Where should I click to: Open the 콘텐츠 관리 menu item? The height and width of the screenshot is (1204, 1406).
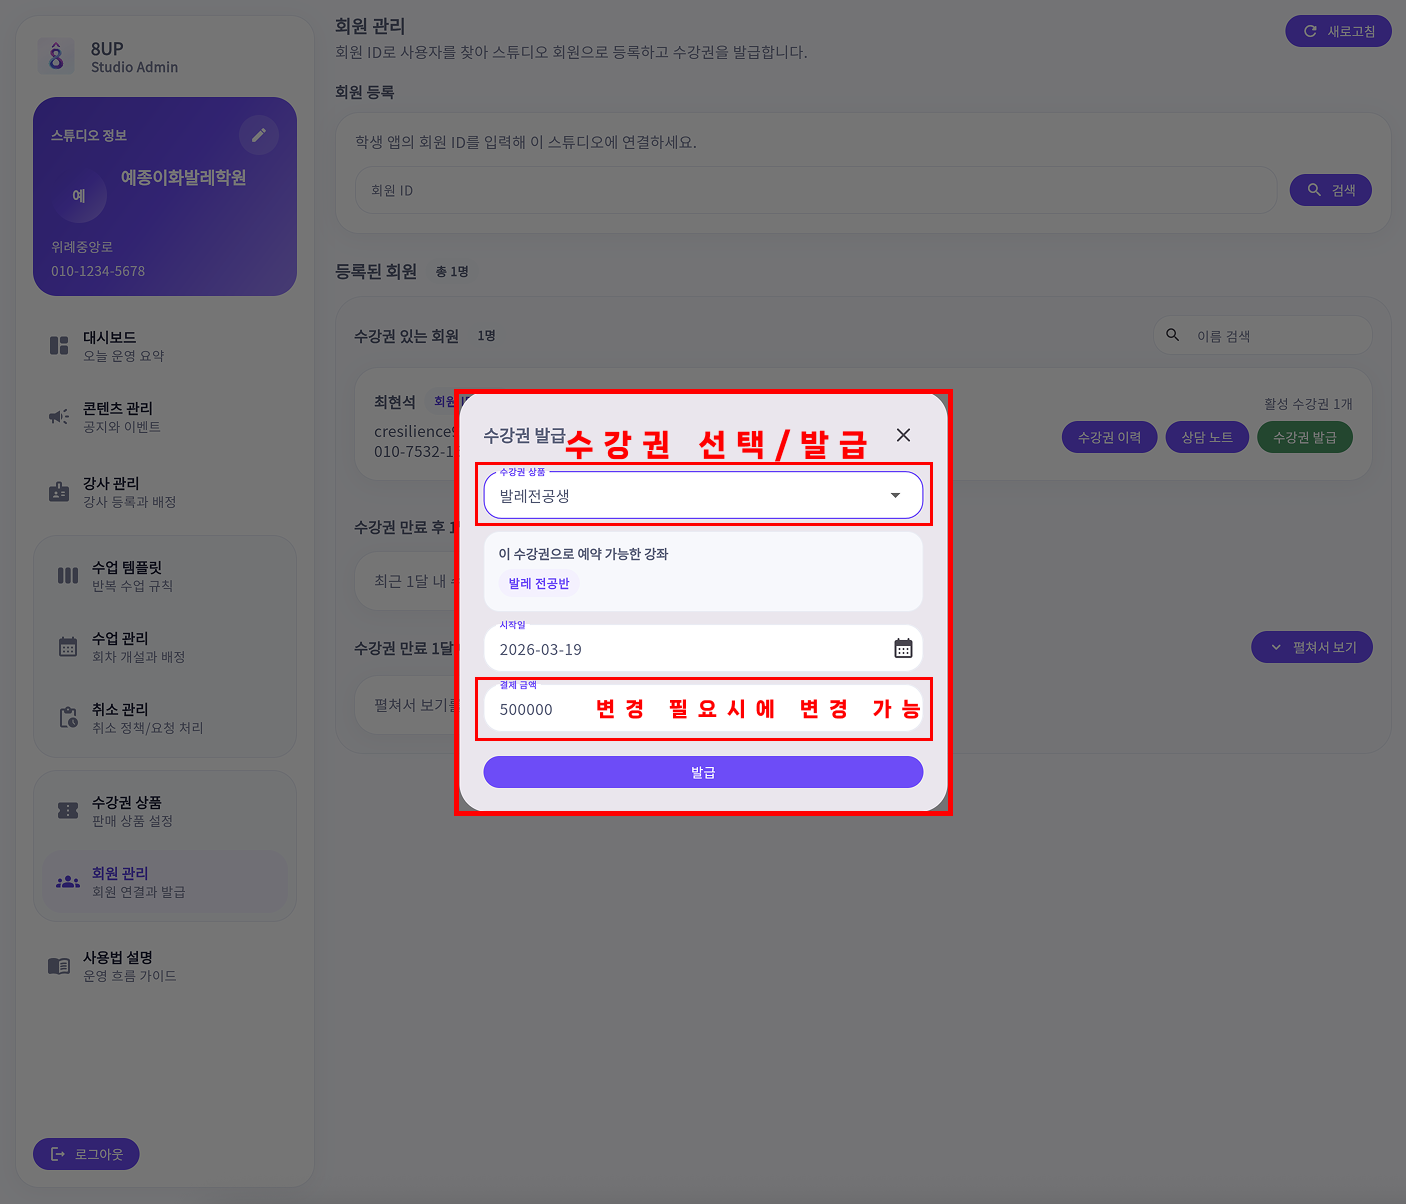(x=165, y=417)
